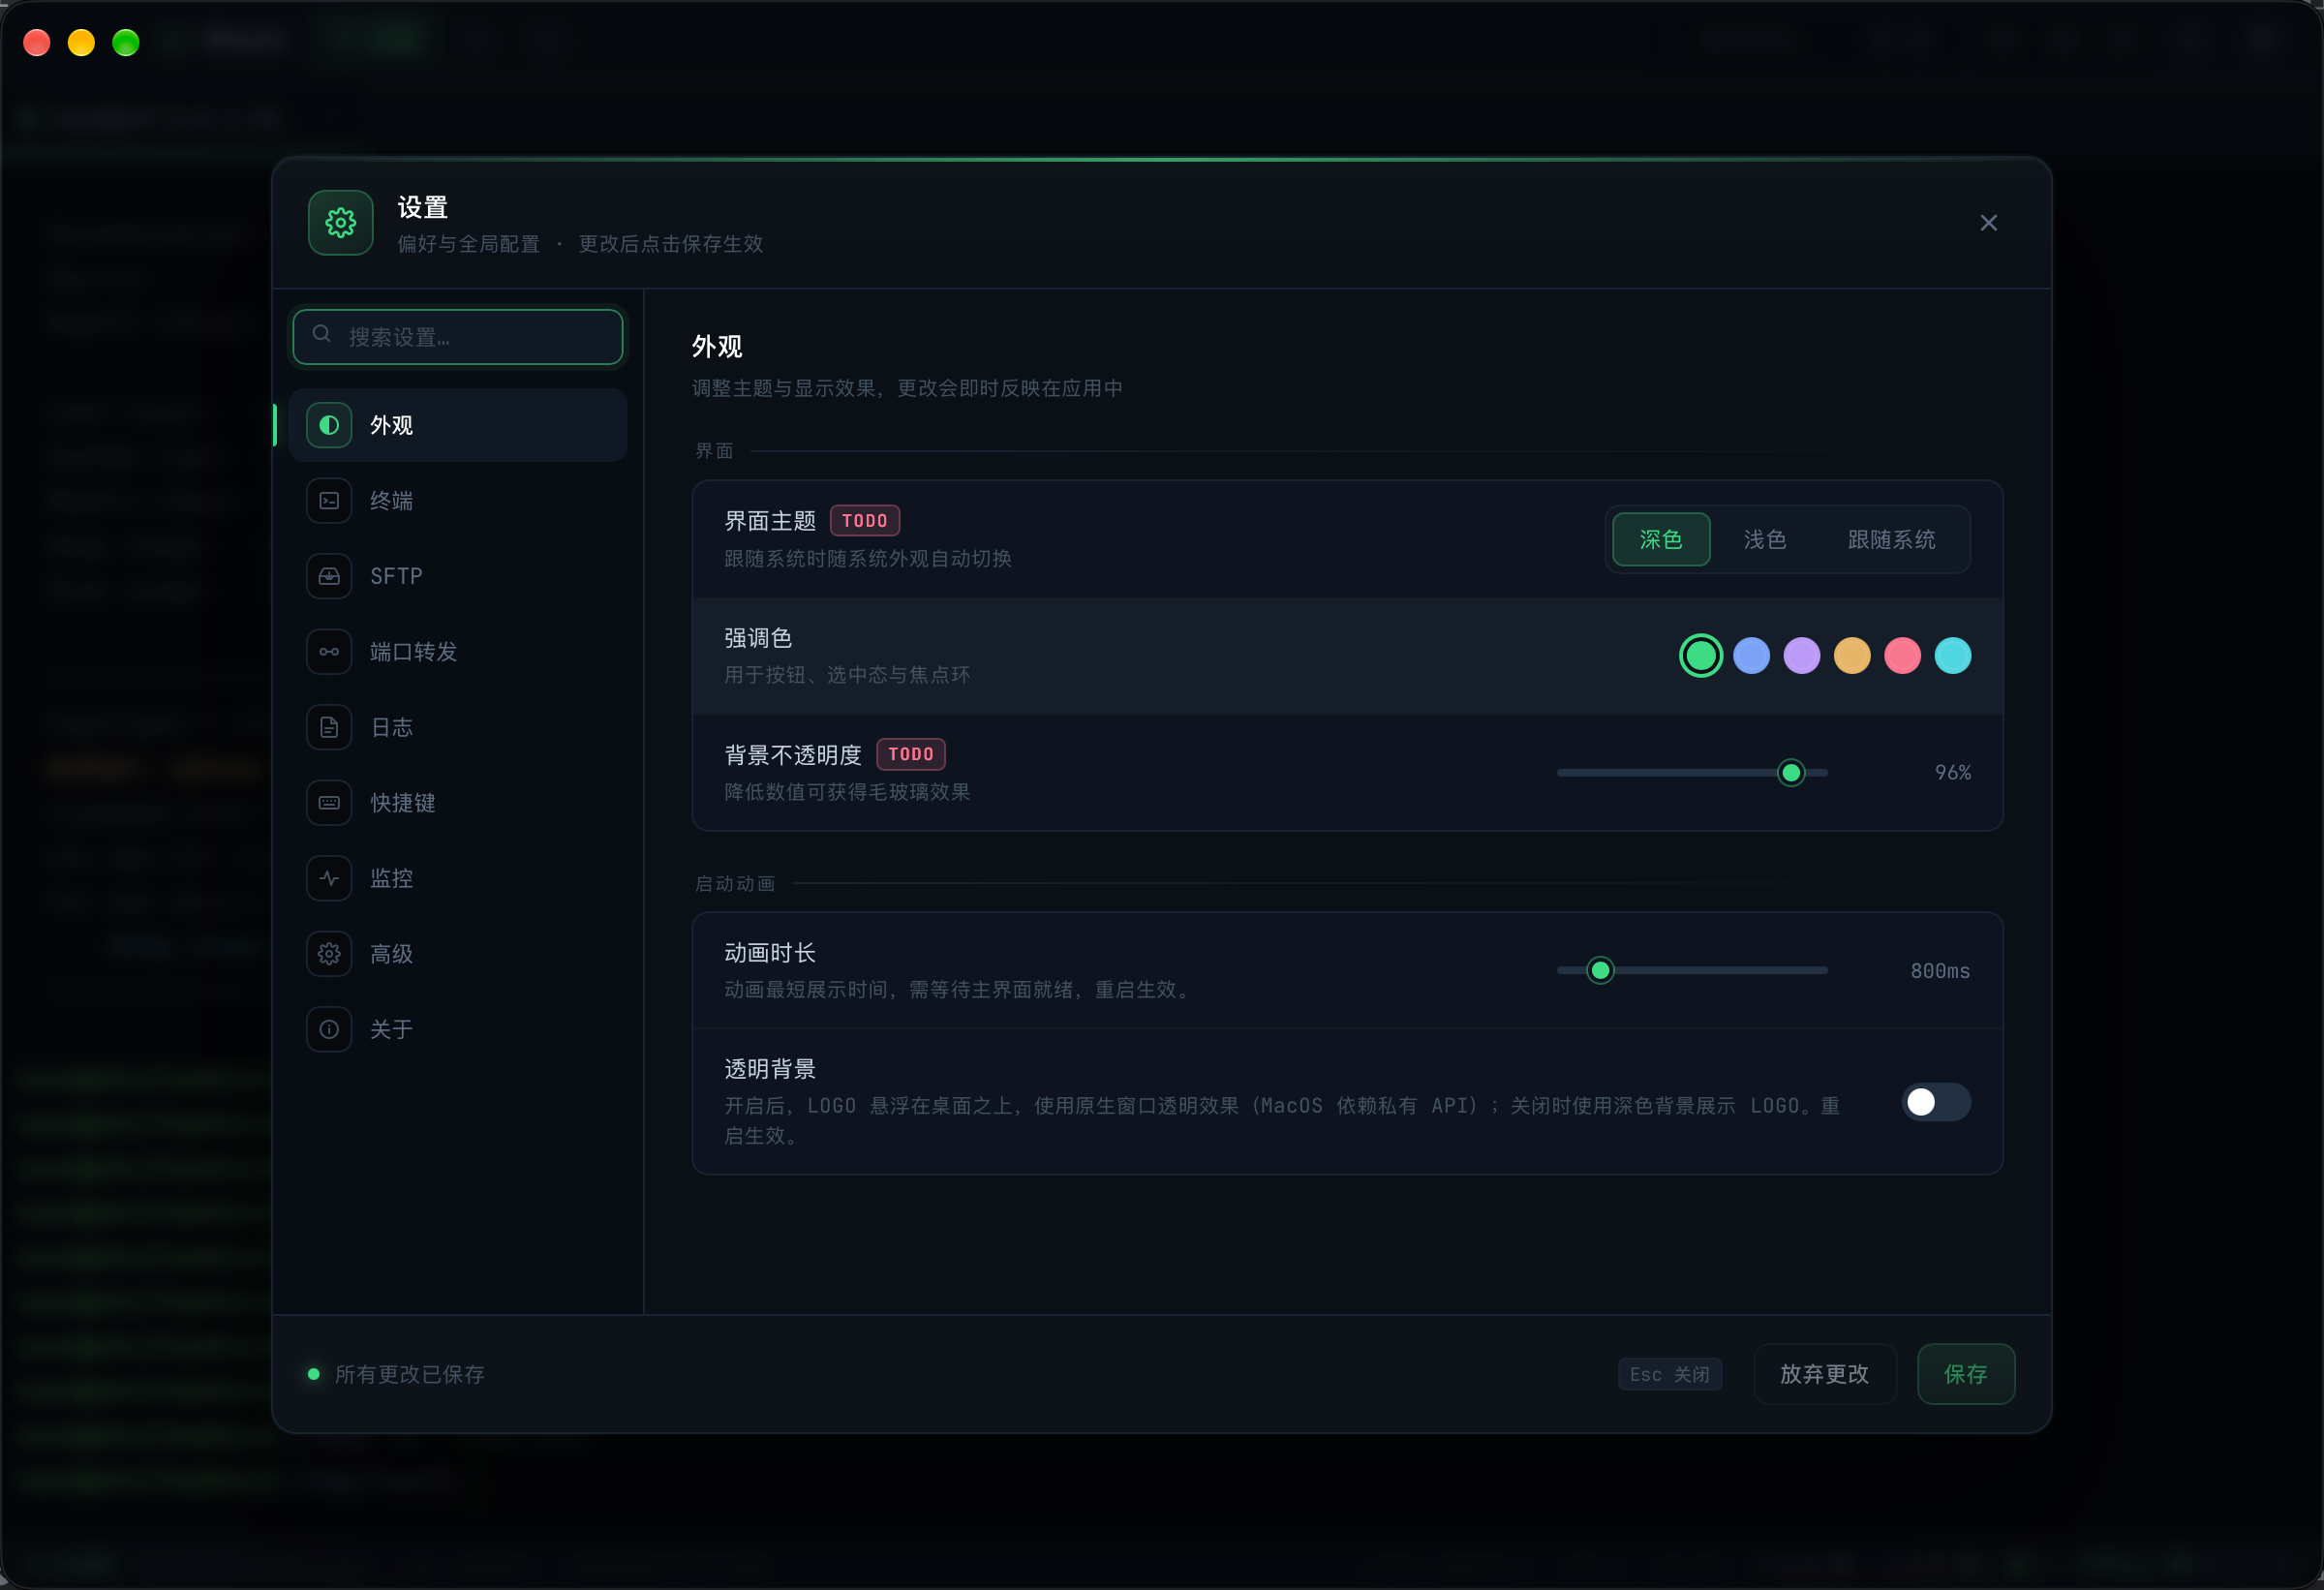The width and height of the screenshot is (2324, 1590).
Task: Click the Esc 关闭 hint chip
Action: pos(1669,1374)
